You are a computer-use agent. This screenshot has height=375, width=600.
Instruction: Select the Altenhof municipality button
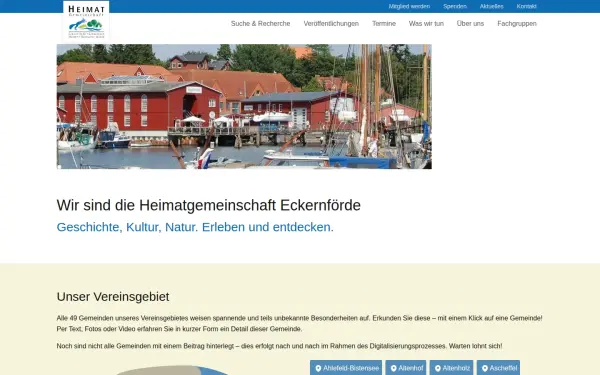(406, 368)
